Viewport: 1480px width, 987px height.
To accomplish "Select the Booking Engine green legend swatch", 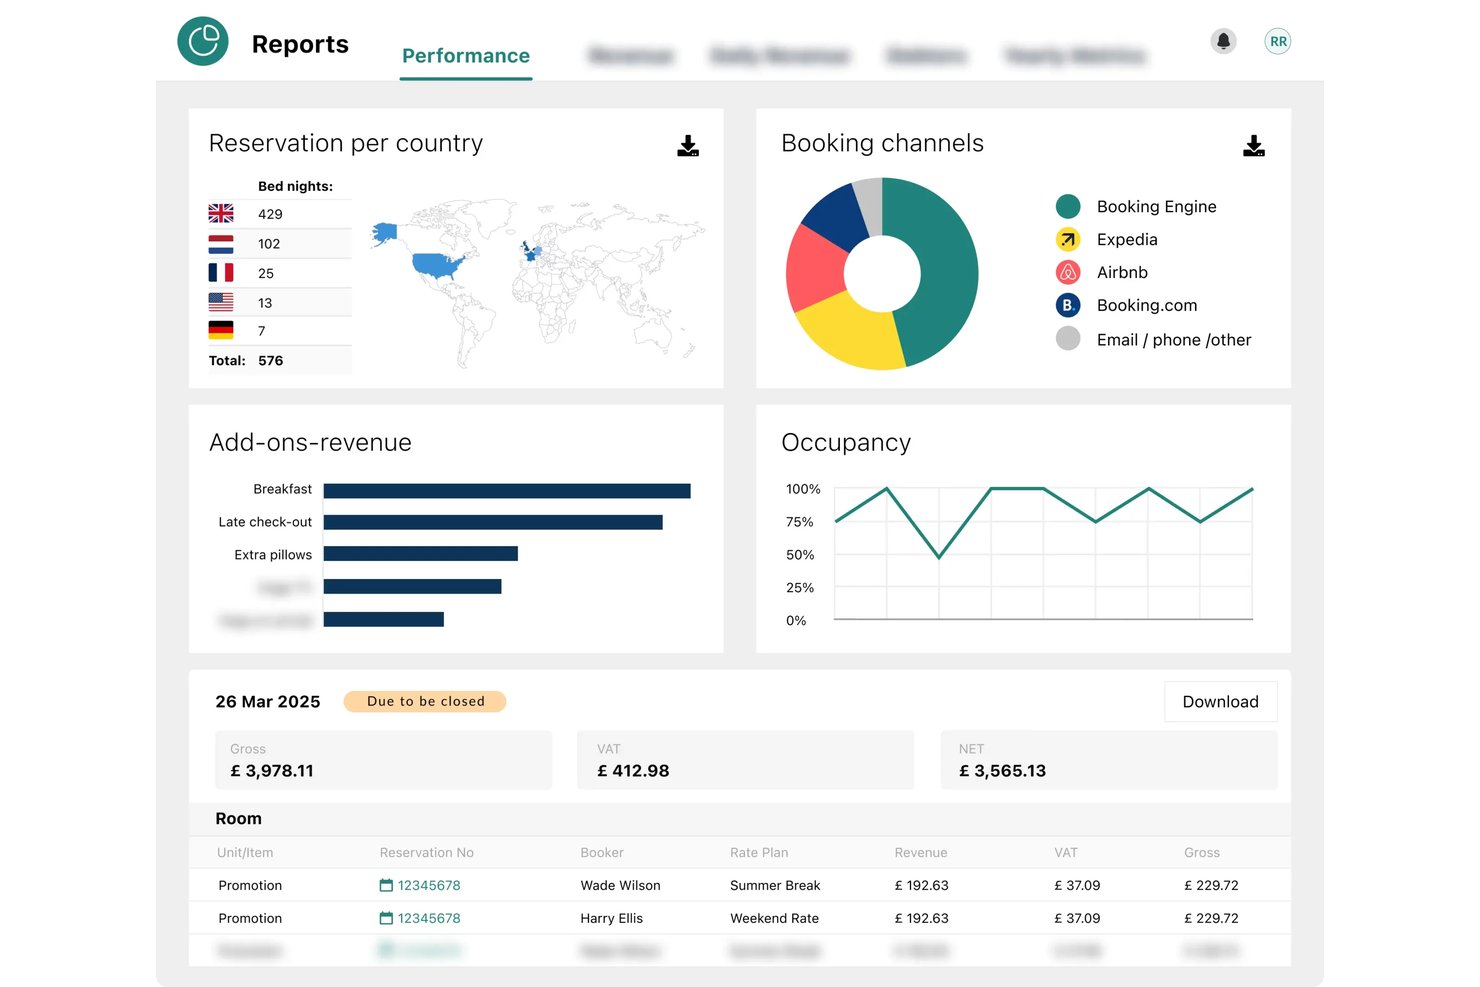I will coord(1068,206).
